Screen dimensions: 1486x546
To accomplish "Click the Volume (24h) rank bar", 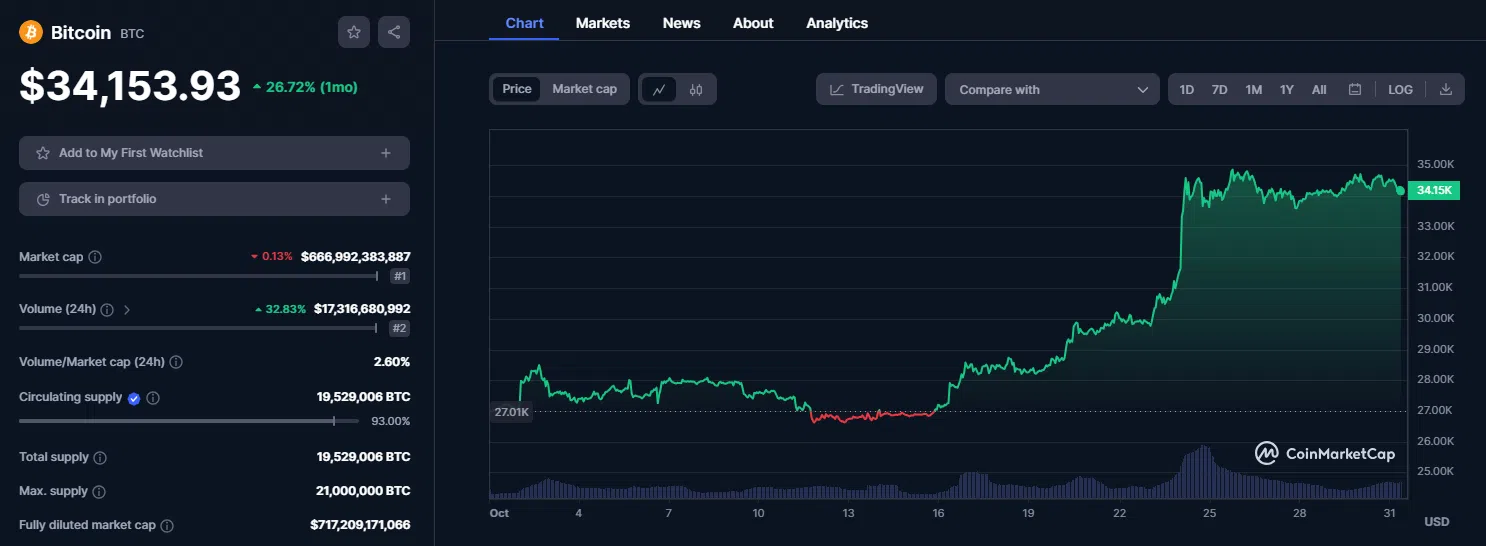I will [x=198, y=328].
